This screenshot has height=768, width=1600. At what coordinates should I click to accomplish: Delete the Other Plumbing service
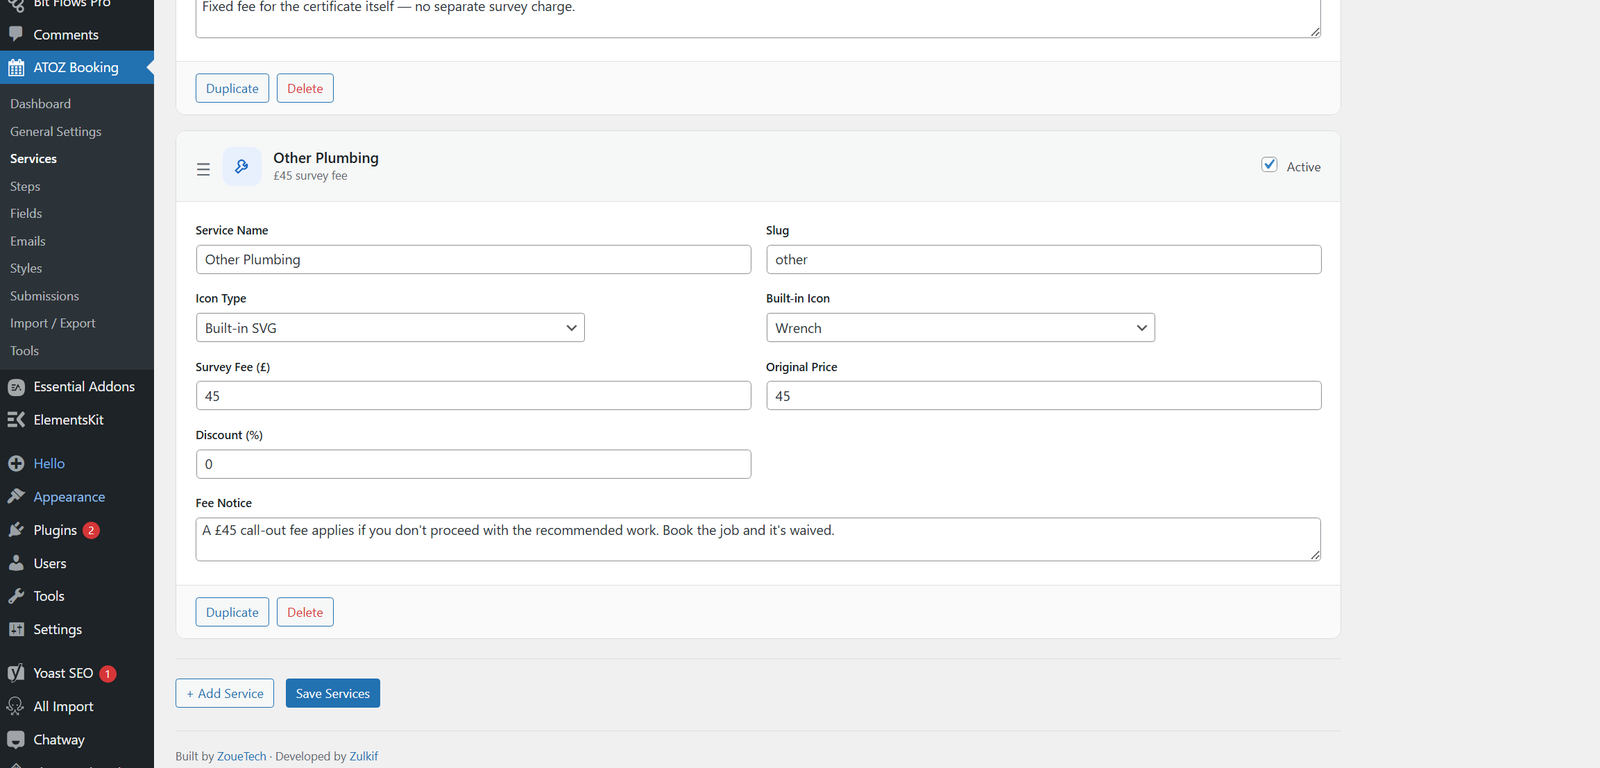tap(305, 612)
